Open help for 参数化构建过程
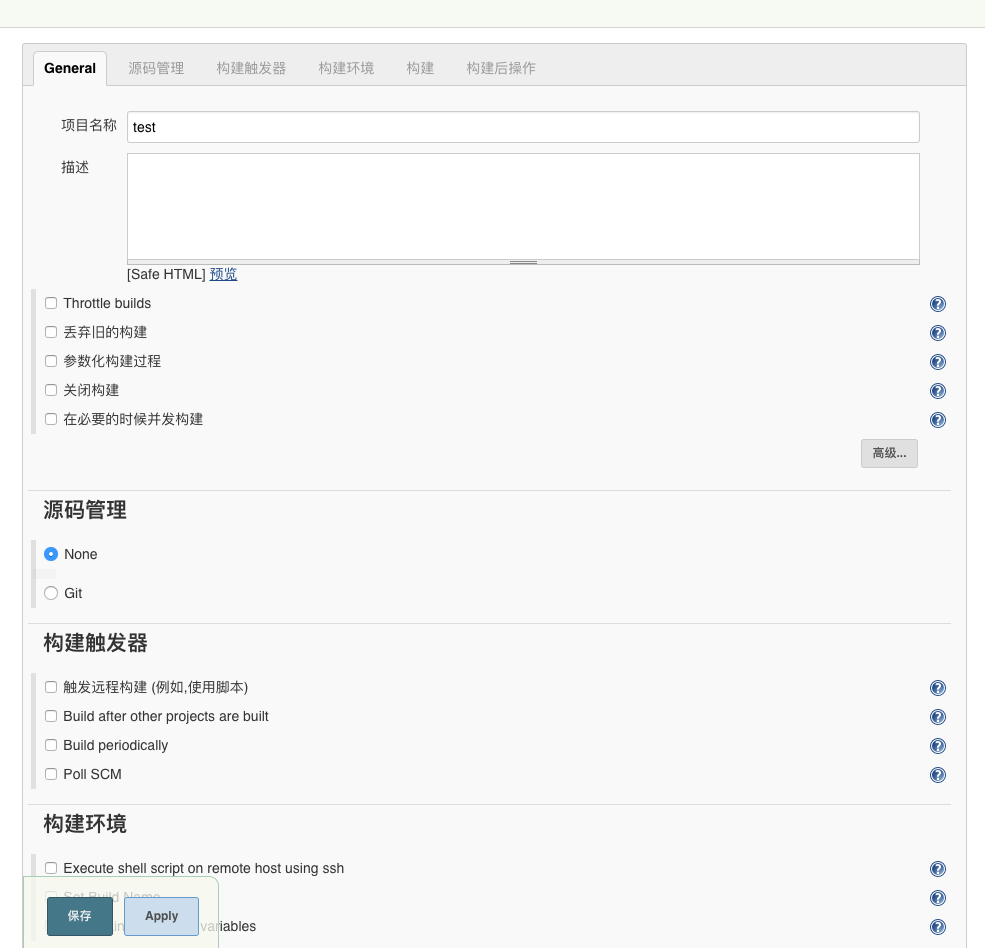This screenshot has width=985, height=948. 937,362
